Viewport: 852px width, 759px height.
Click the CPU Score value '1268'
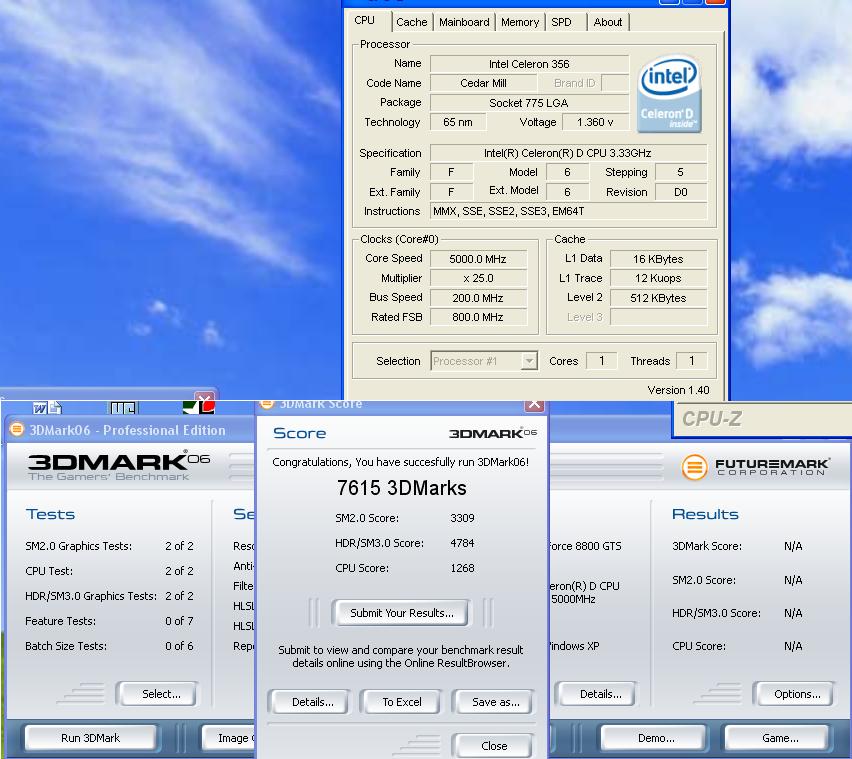click(x=462, y=568)
